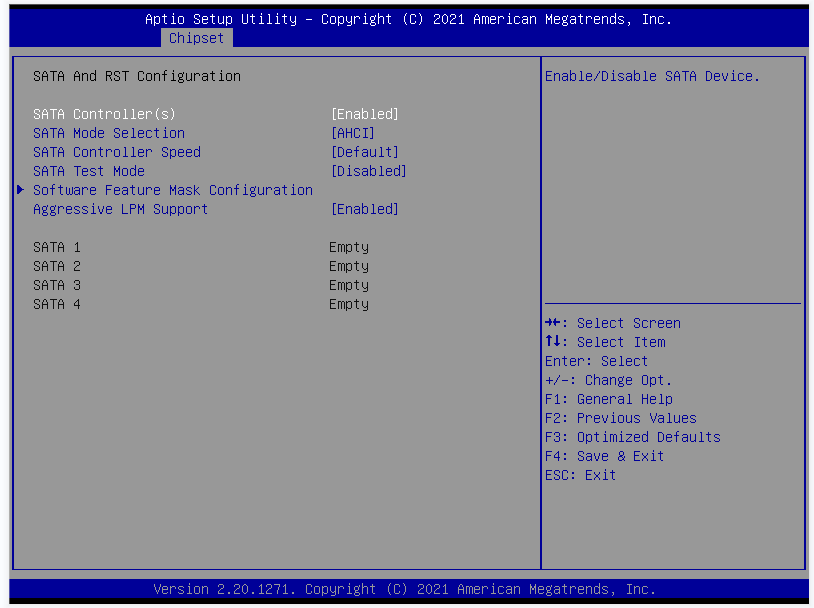Open the SATA Mode Selection AHCI option
814x608 pixels.
pyautogui.click(x=352, y=133)
